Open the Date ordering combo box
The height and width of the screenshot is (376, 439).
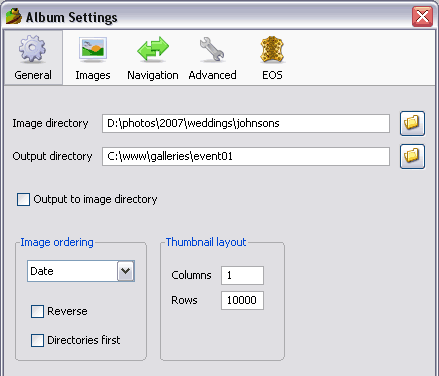(x=81, y=271)
